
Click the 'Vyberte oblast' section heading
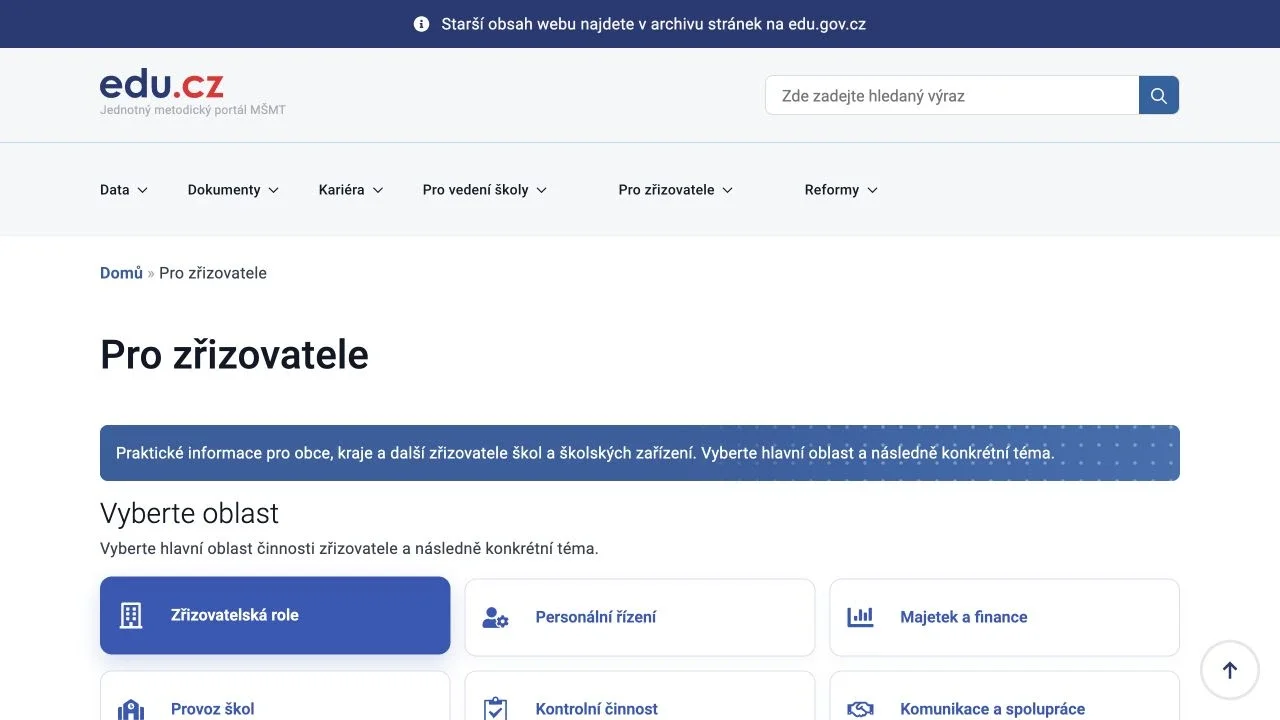coord(189,513)
